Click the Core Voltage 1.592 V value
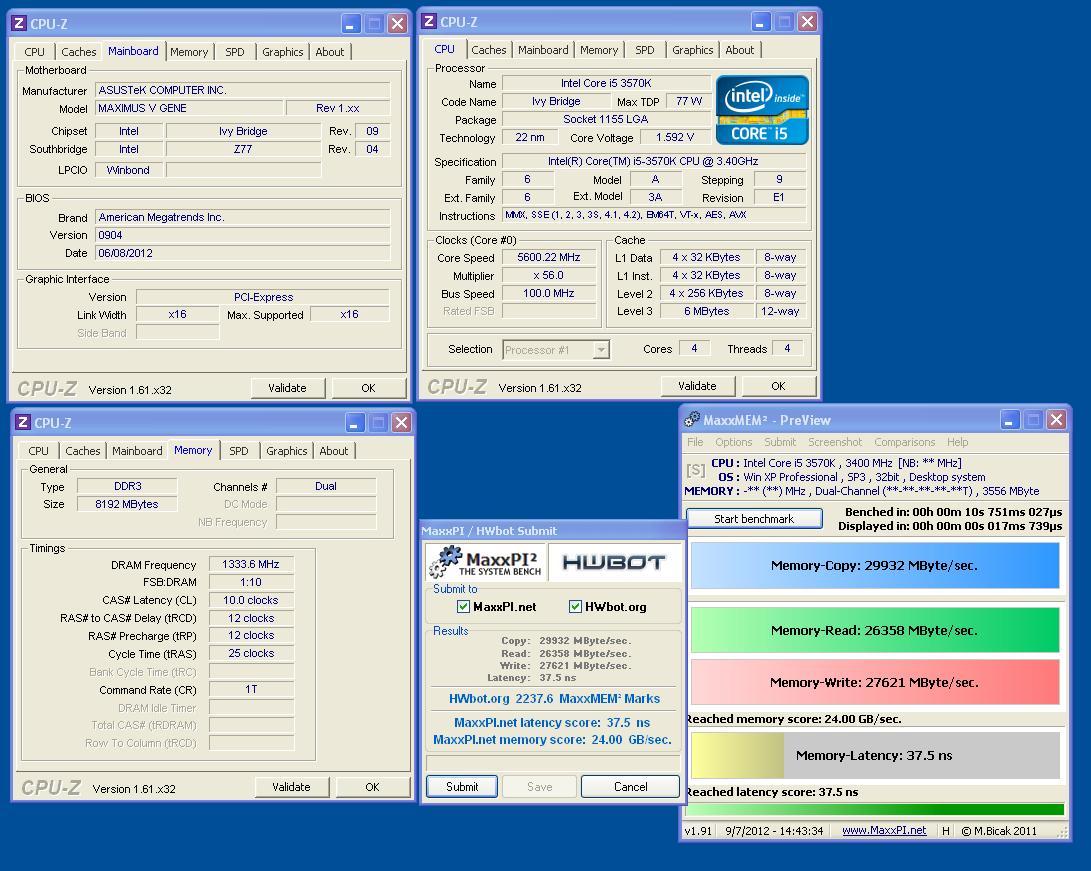 (674, 138)
